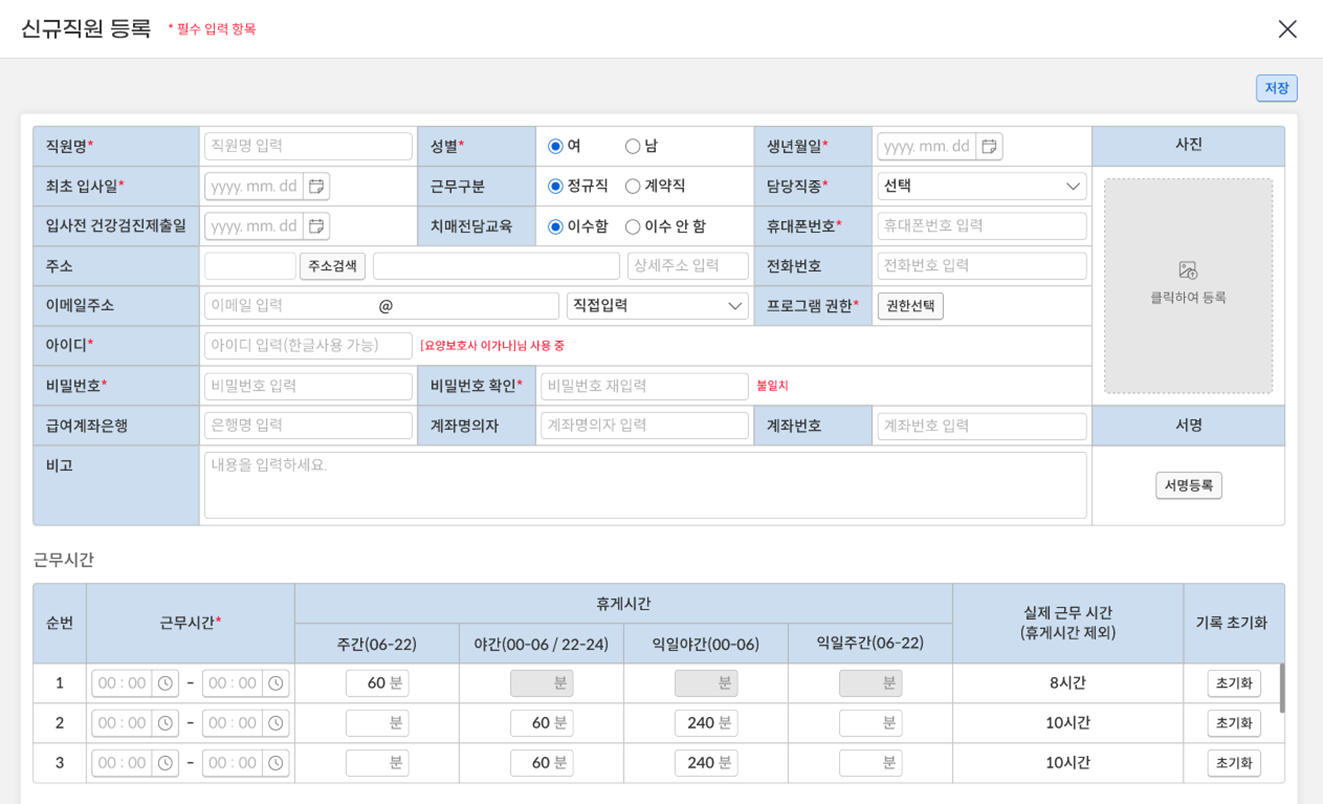The height and width of the screenshot is (804, 1323).
Task: Reset row 1 with 초기화
Action: (x=1234, y=683)
